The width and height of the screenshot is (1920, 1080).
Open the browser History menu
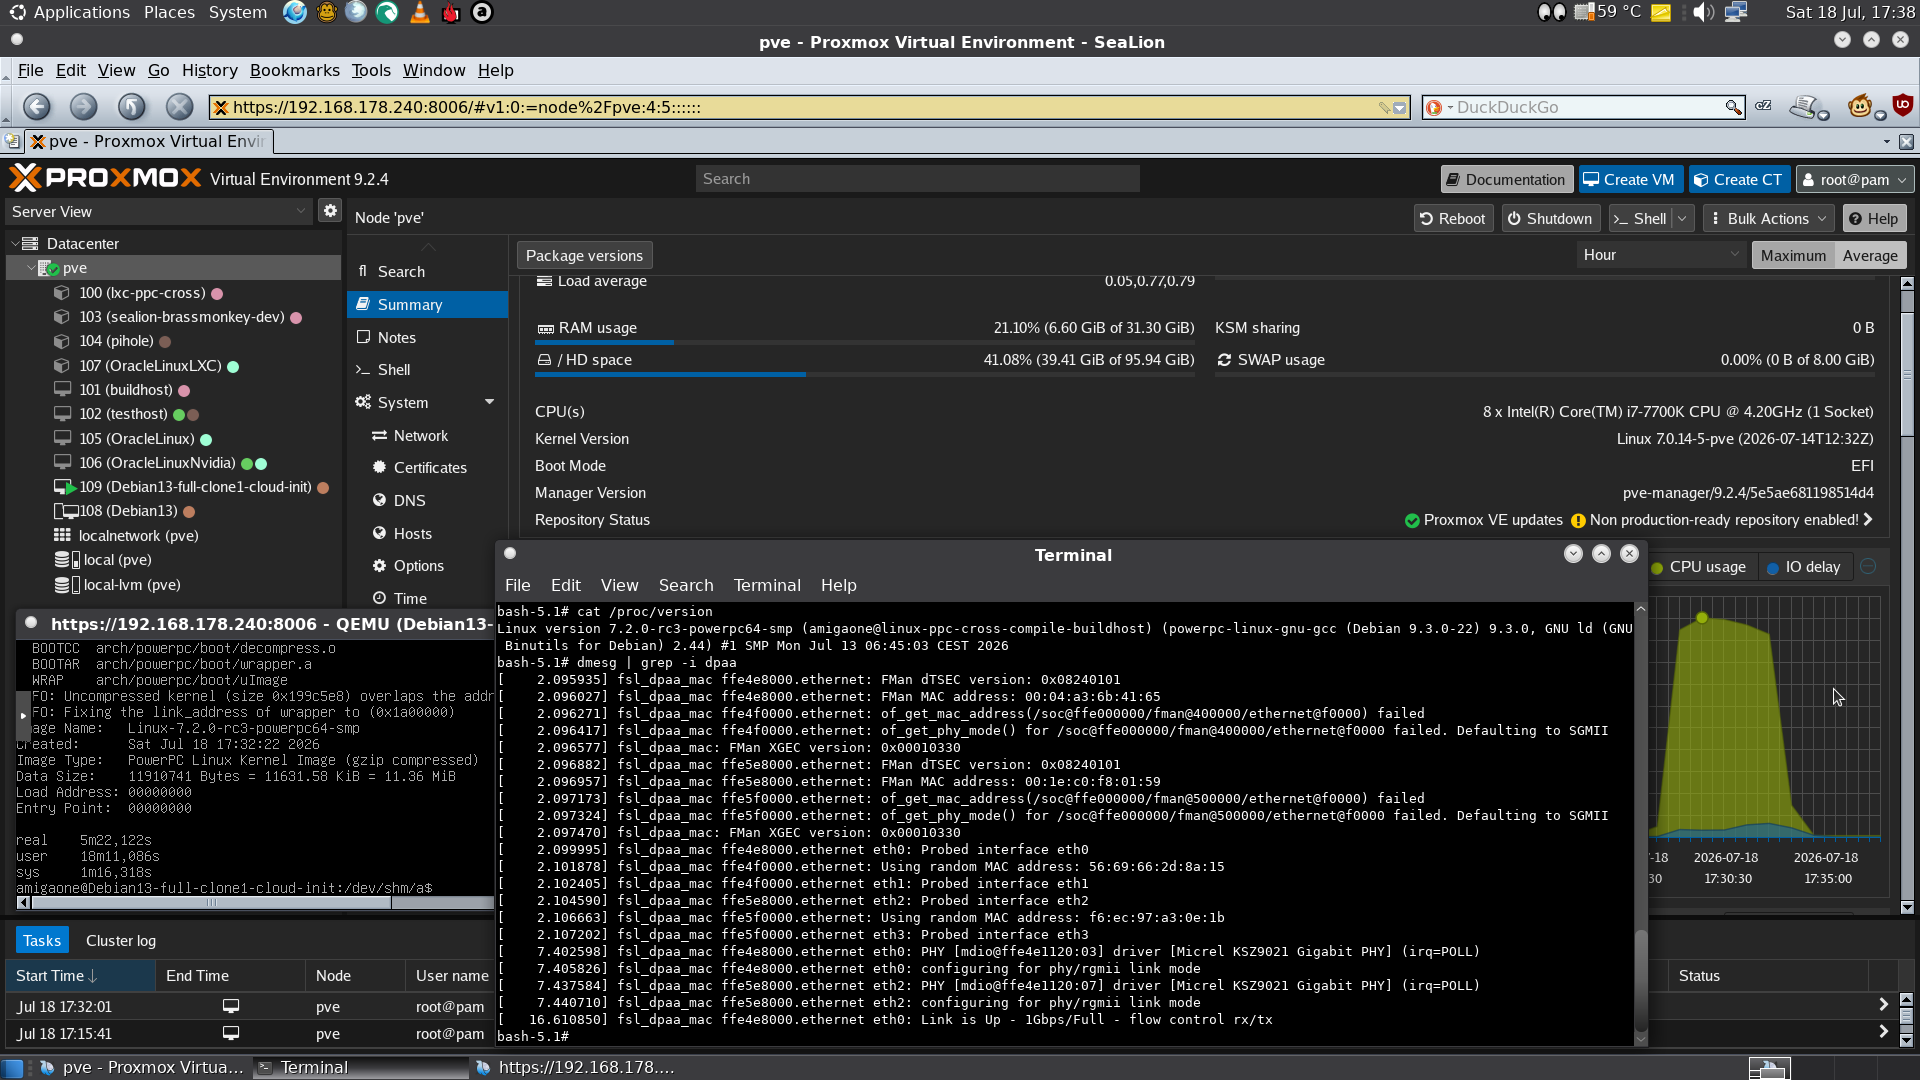point(210,70)
